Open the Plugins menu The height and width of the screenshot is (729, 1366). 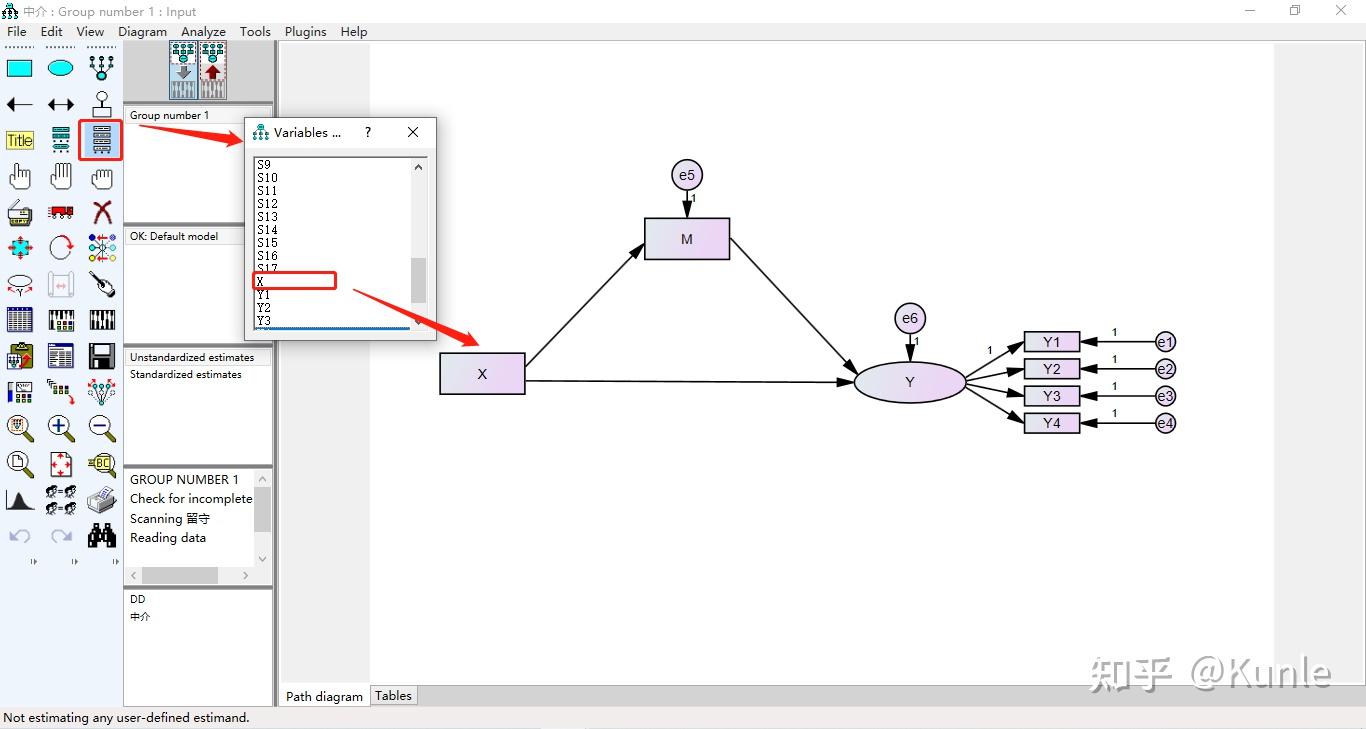point(306,31)
